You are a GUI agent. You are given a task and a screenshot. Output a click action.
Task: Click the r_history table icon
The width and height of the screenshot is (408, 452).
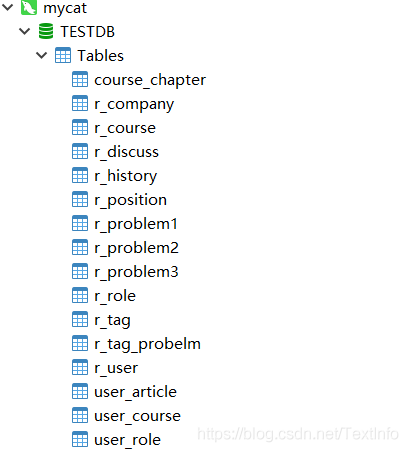pyautogui.click(x=80, y=175)
